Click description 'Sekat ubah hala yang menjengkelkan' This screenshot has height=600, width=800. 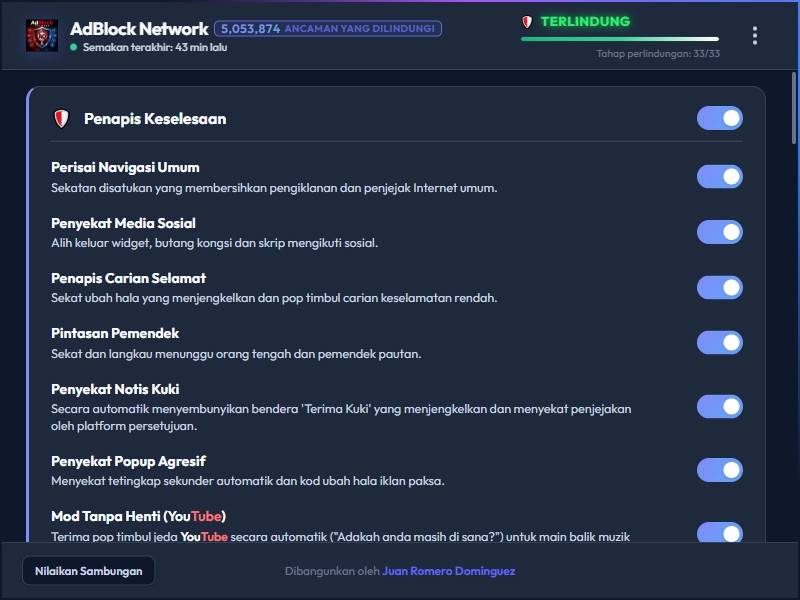[x=274, y=298]
